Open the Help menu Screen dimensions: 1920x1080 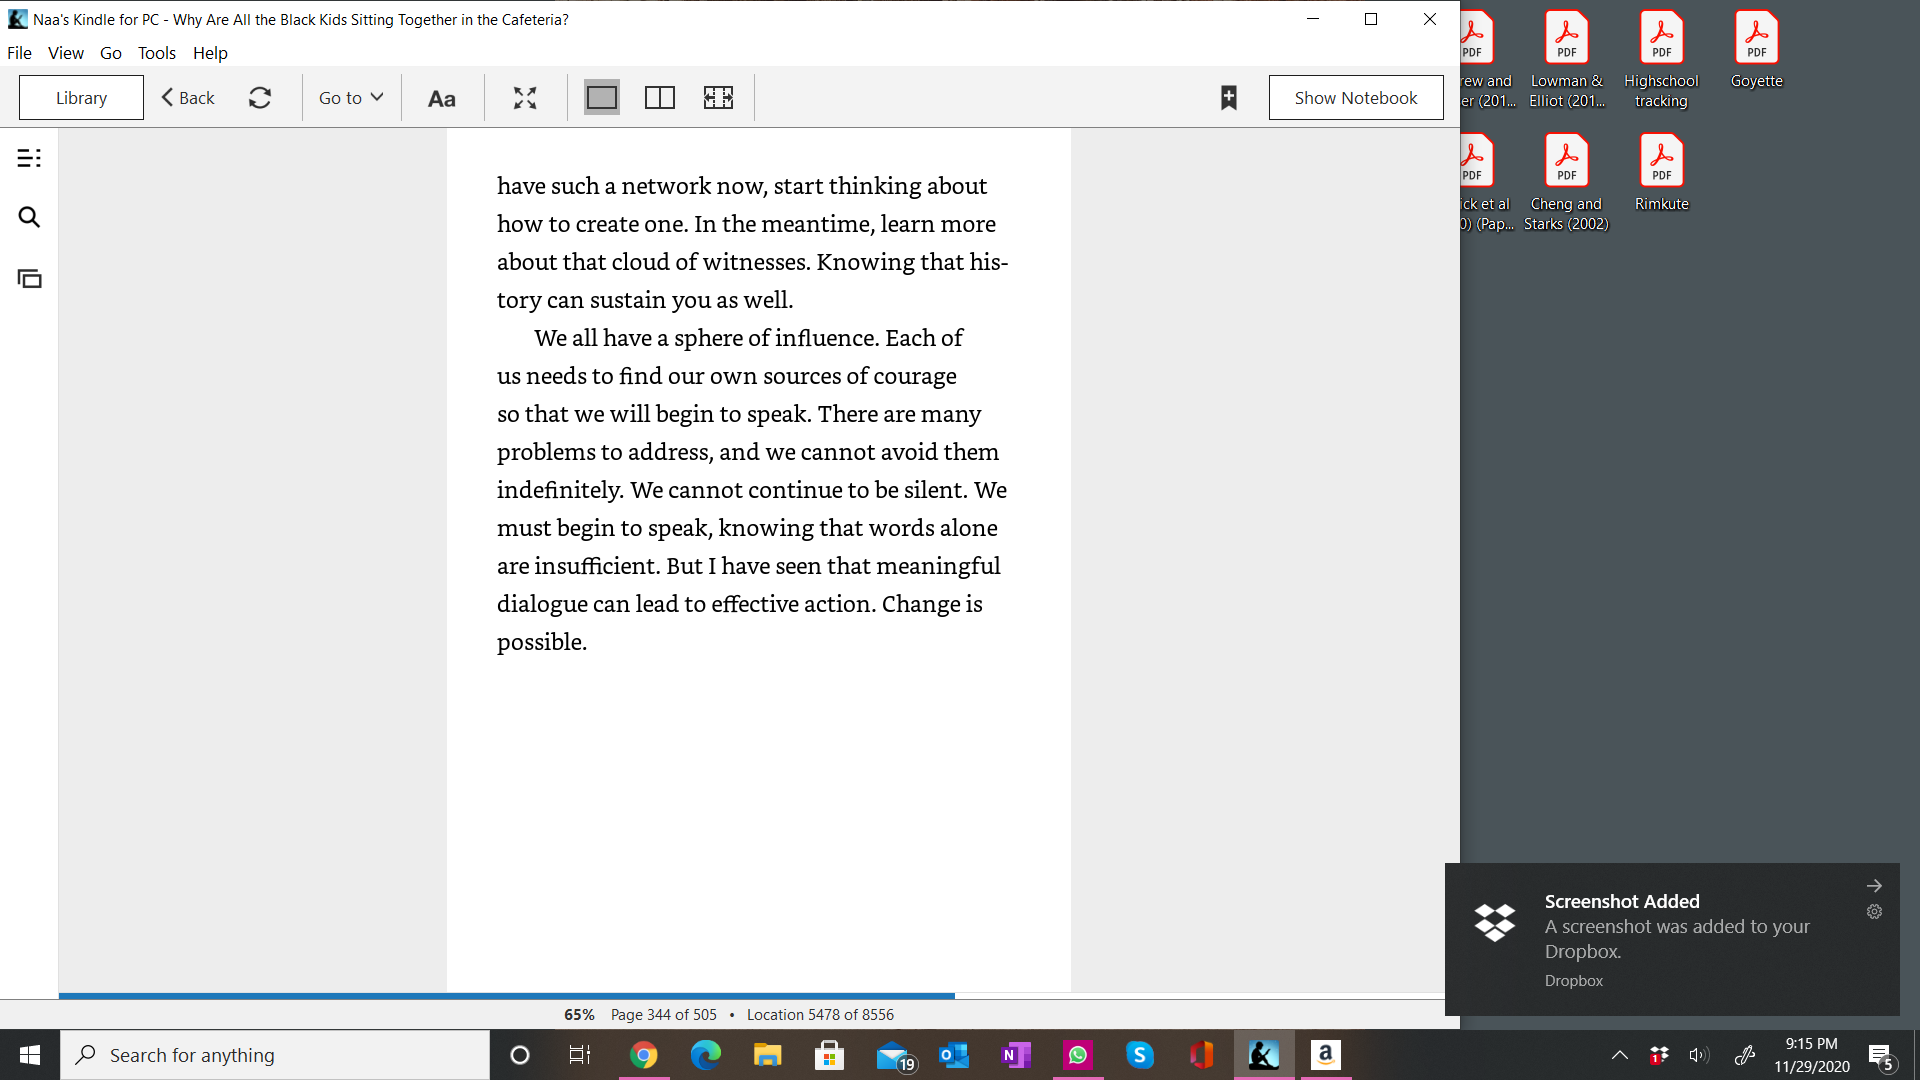click(x=210, y=53)
